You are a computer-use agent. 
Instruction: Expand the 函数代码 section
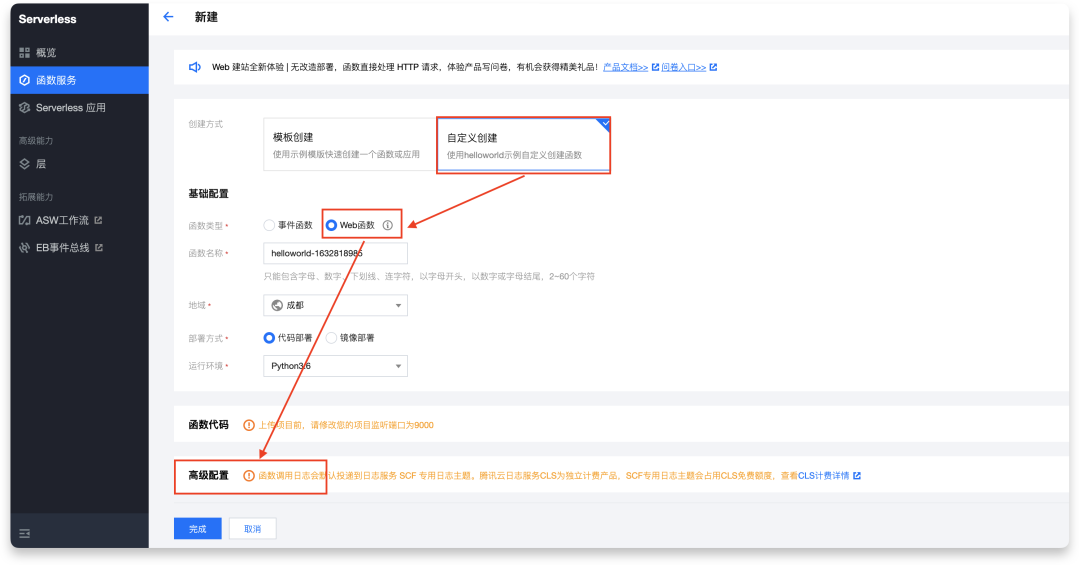(x=209, y=425)
